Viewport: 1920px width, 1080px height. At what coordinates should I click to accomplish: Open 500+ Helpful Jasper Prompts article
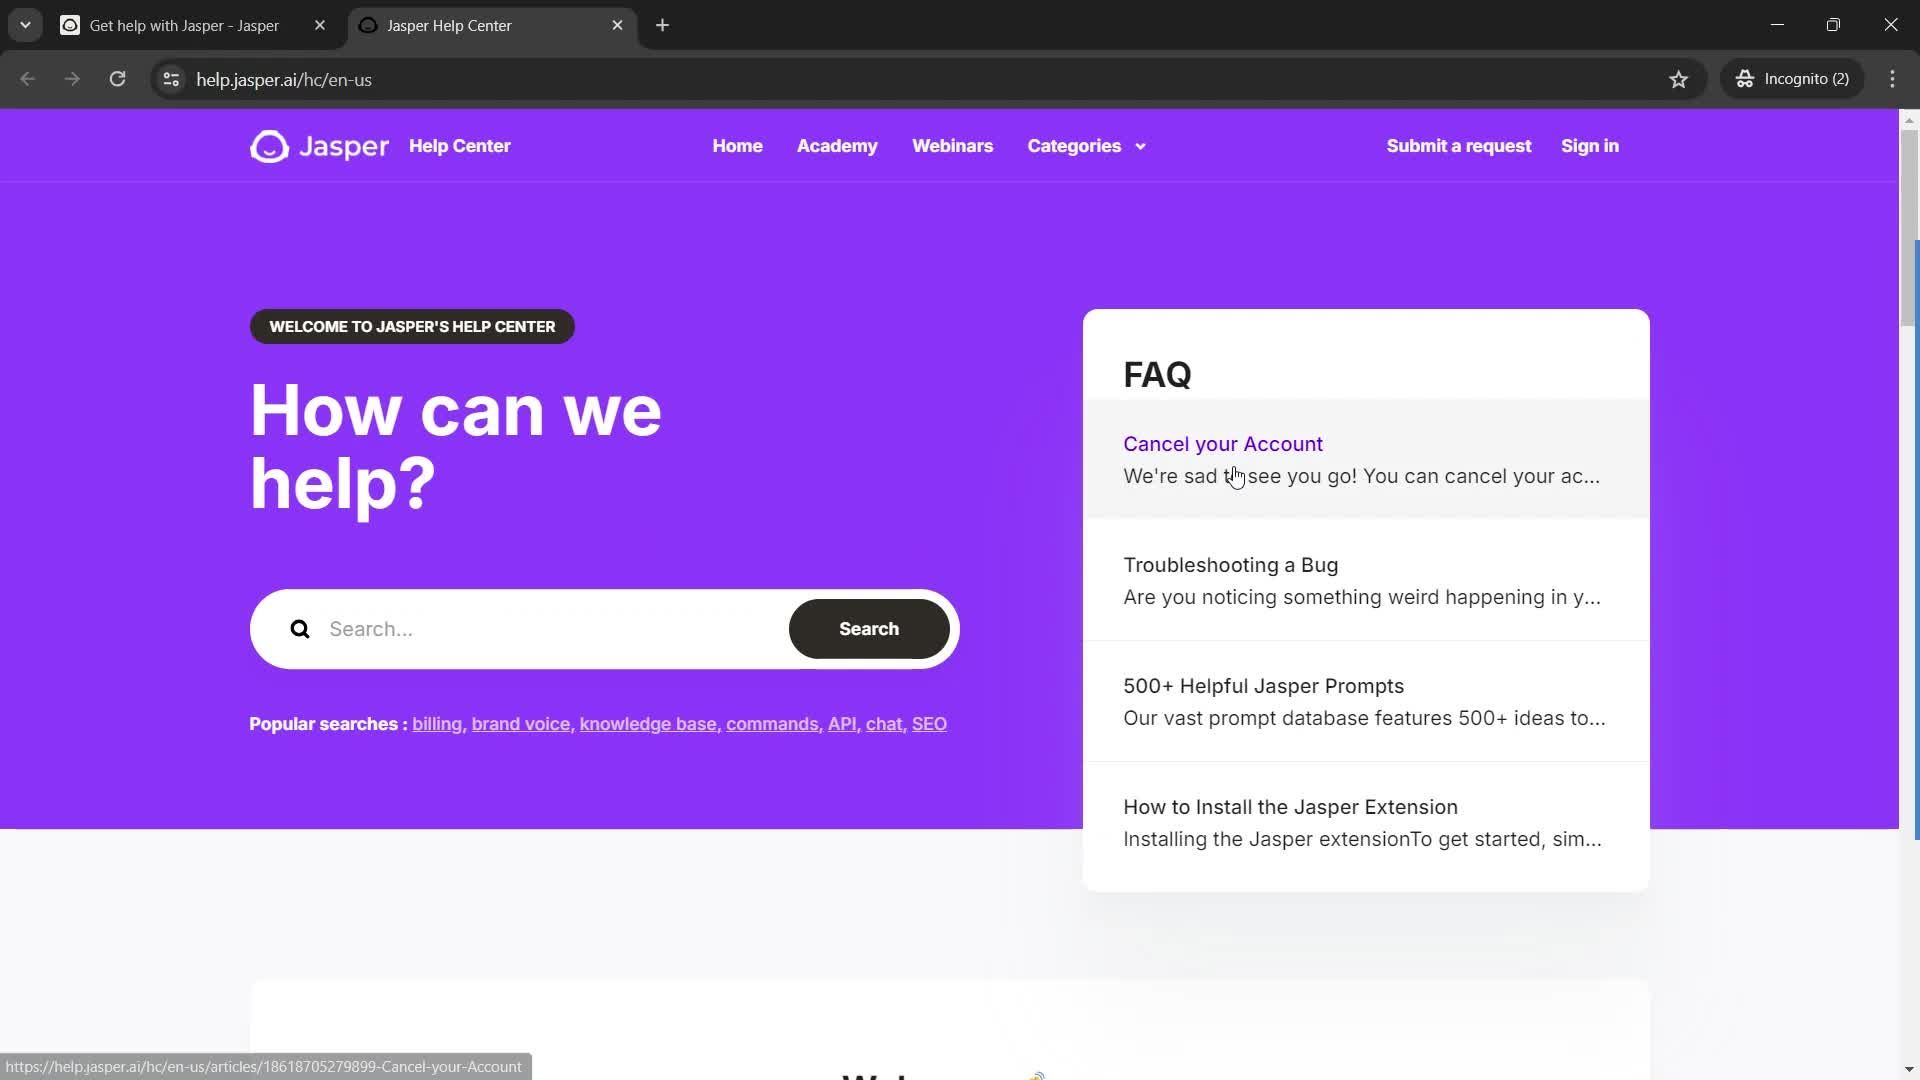pos(1366,702)
